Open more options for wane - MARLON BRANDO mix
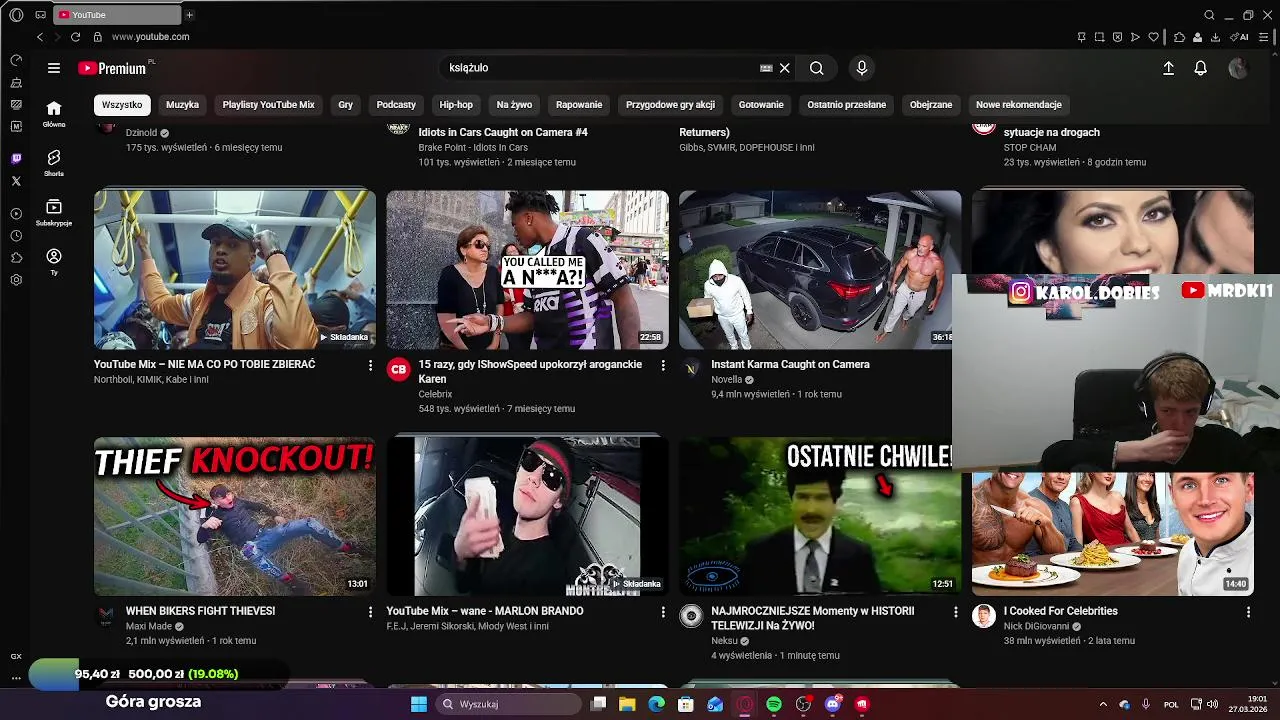The width and height of the screenshot is (1280, 720). pyautogui.click(x=662, y=612)
